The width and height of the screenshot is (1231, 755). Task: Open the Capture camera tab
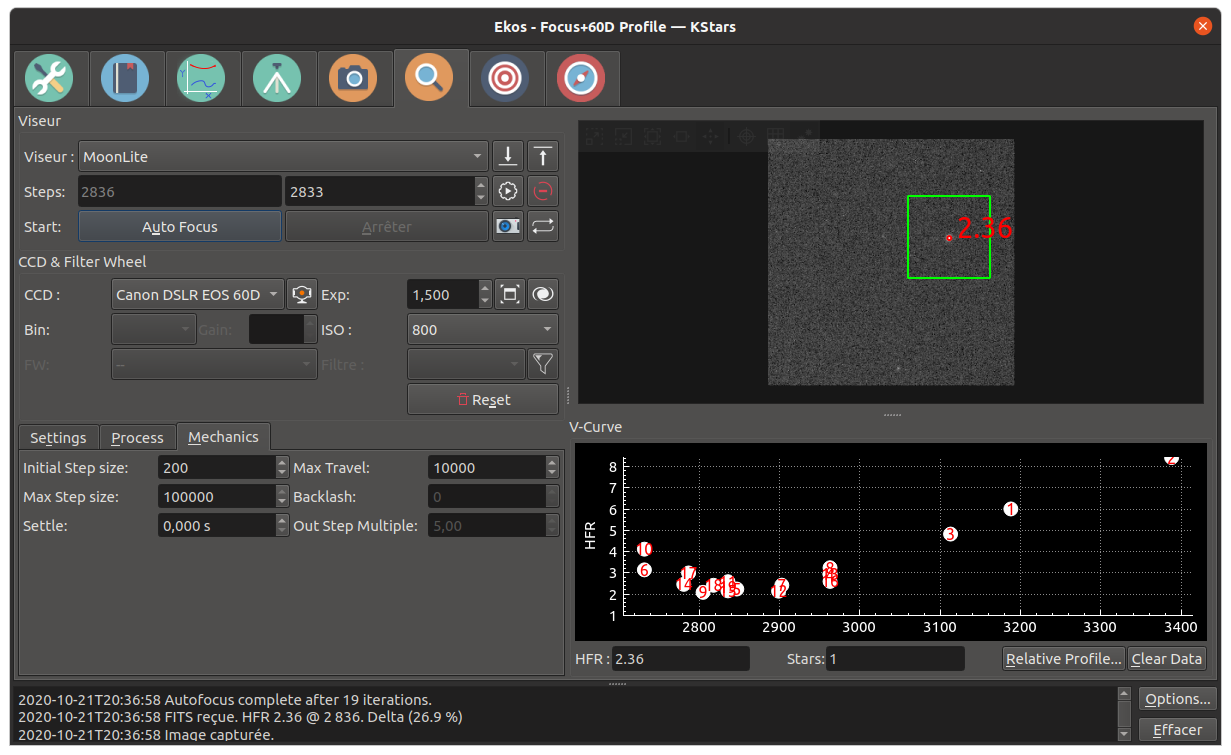tap(353, 78)
